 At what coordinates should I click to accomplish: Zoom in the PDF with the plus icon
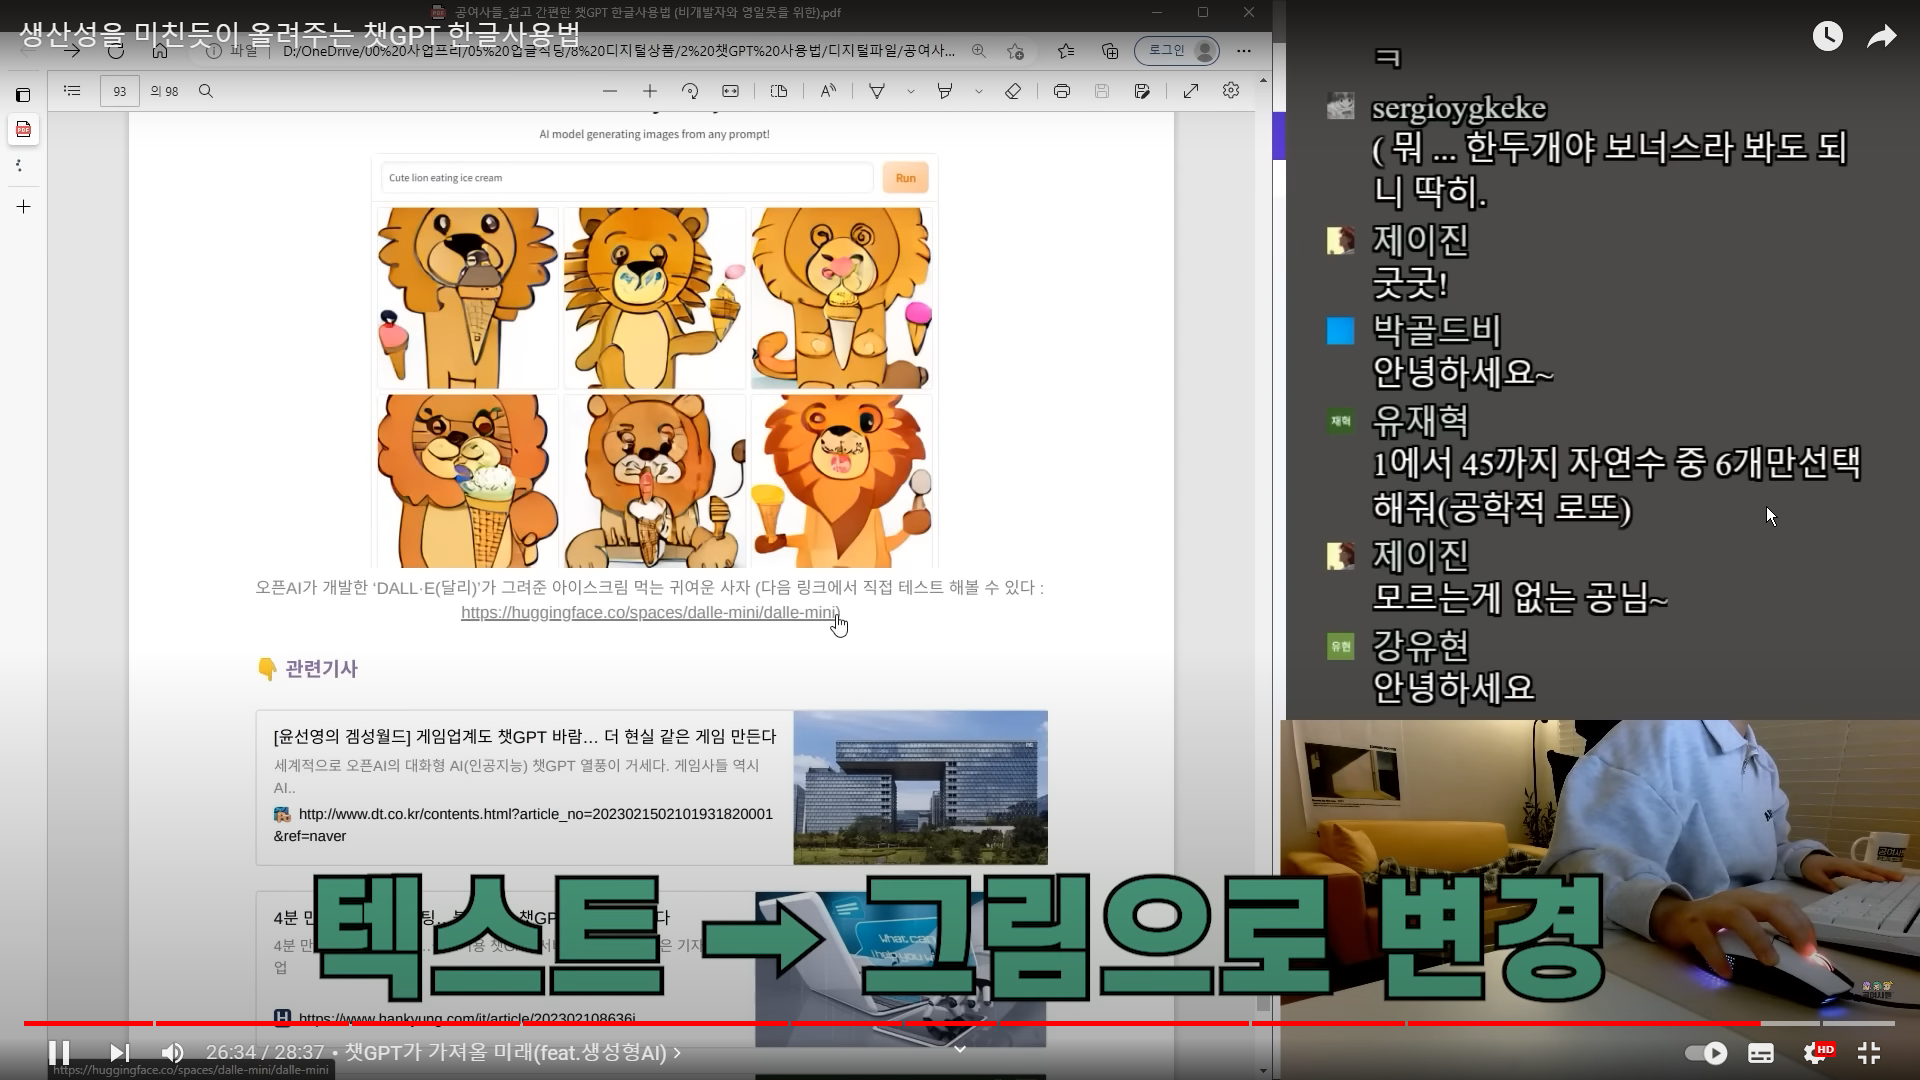point(650,91)
